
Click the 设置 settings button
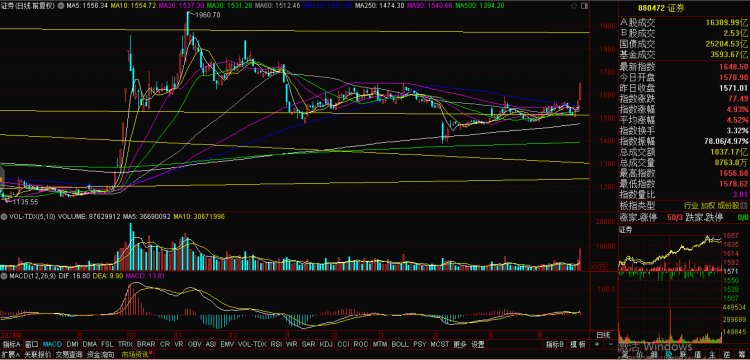click(478, 344)
